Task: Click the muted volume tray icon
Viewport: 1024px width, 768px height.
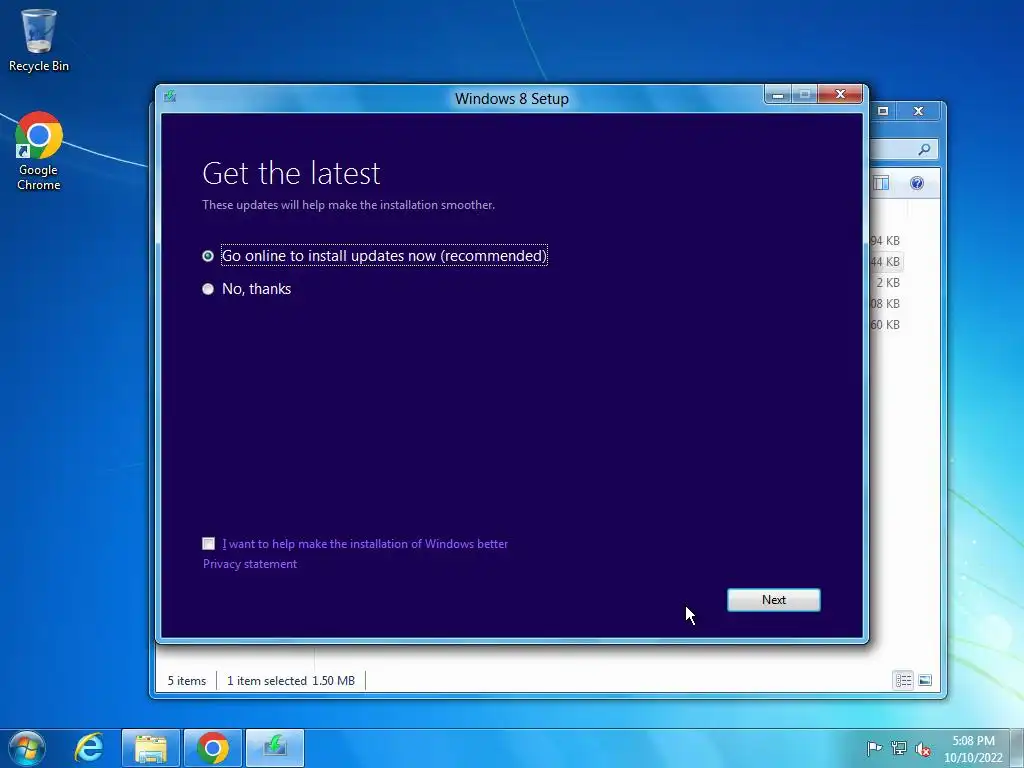Action: (x=923, y=749)
